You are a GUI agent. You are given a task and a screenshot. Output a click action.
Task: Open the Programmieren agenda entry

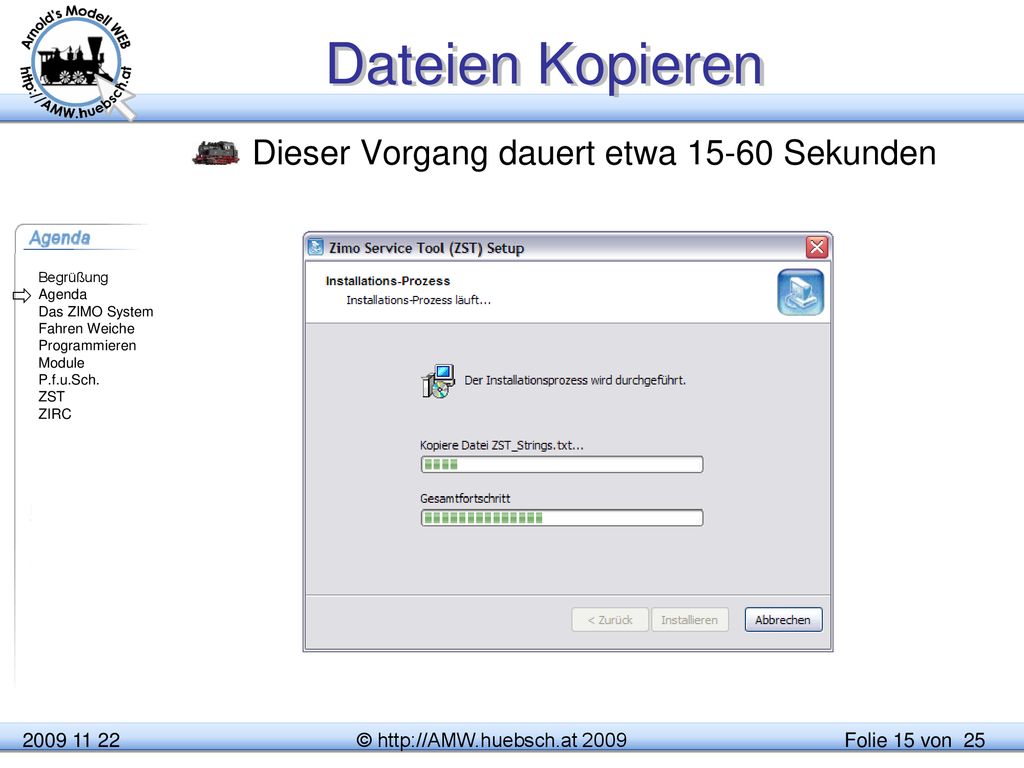tap(87, 345)
